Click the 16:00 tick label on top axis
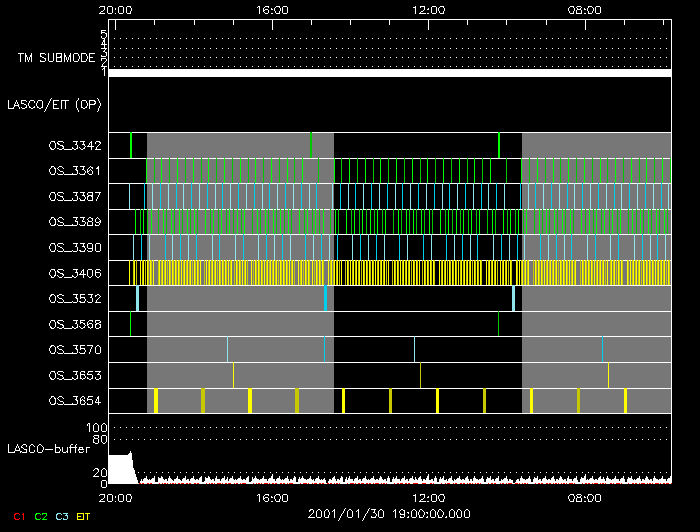 (272, 9)
